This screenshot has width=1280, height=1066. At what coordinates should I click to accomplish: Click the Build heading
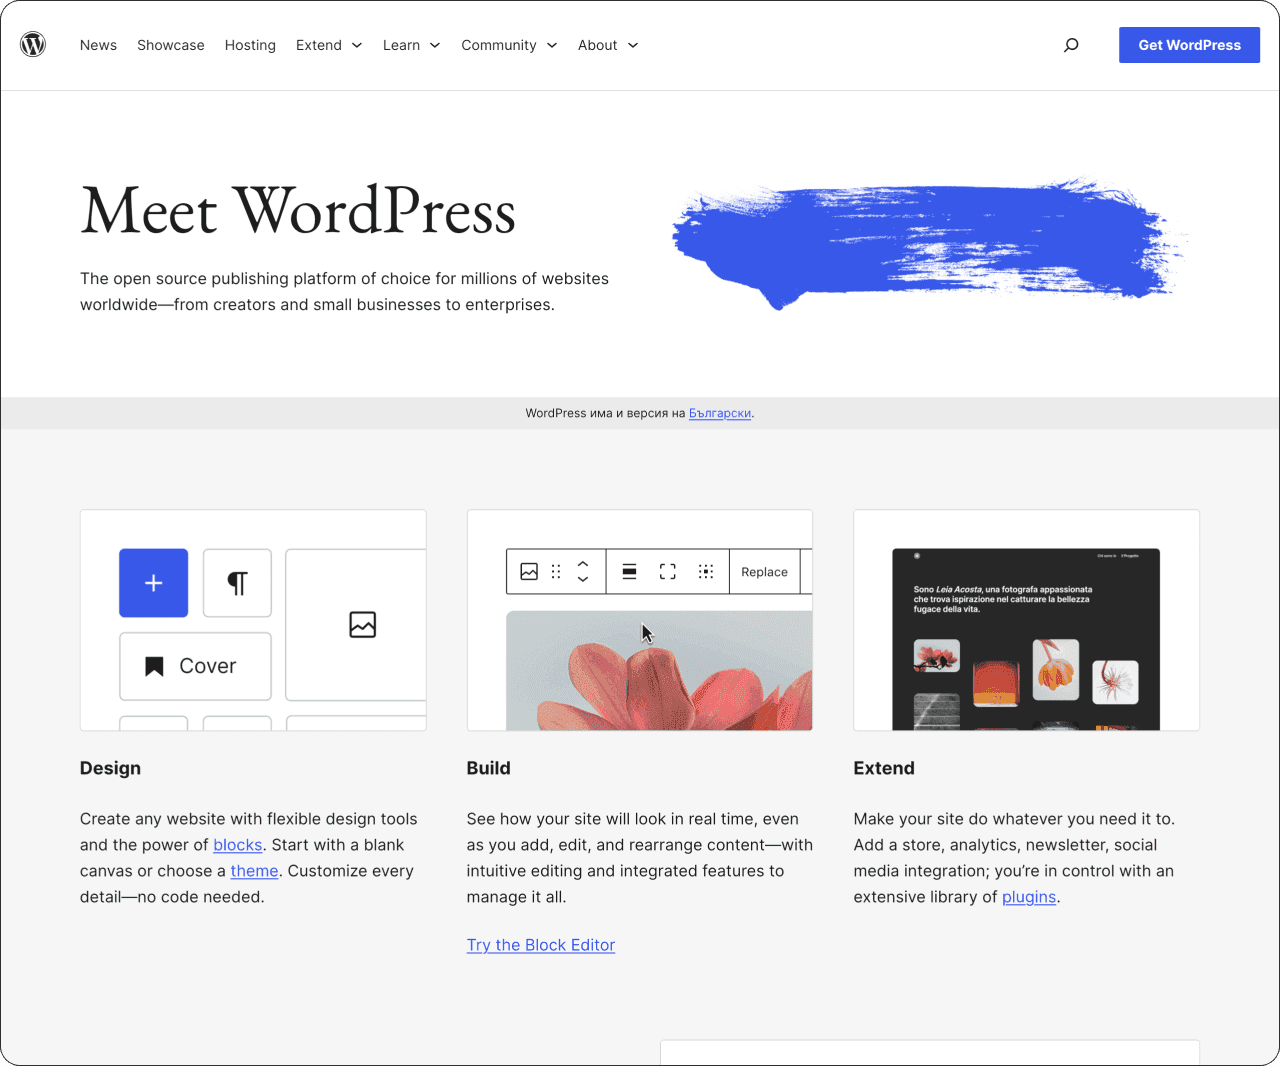[x=489, y=768]
